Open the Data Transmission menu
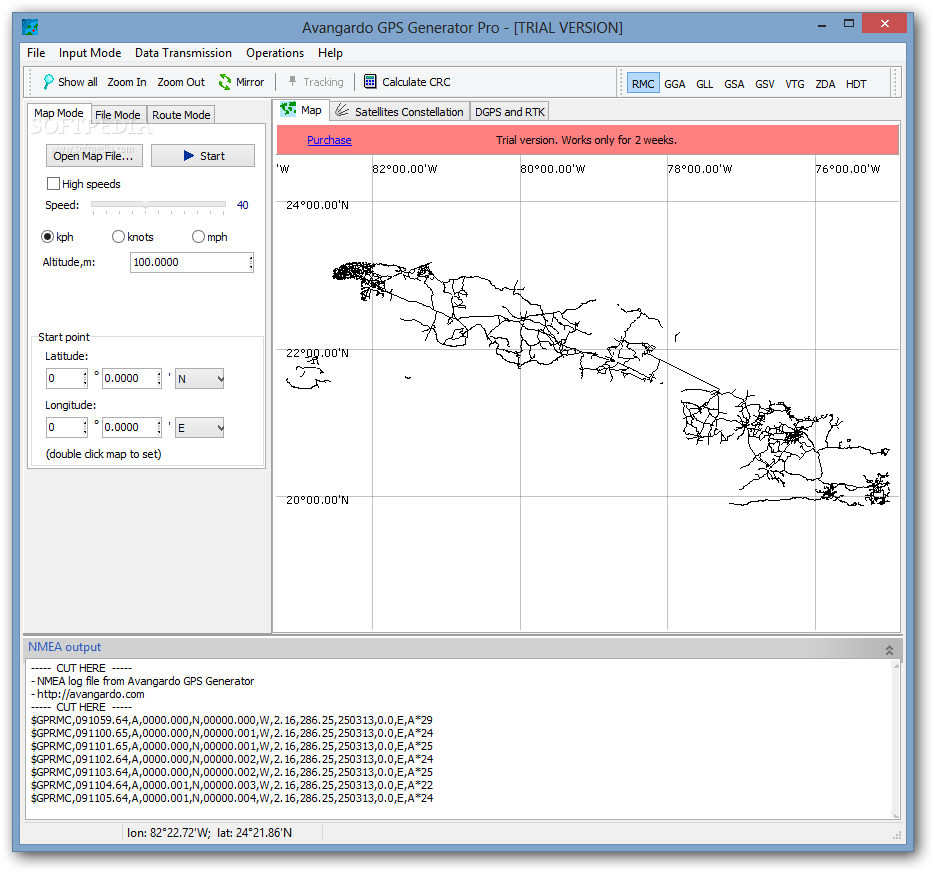The width and height of the screenshot is (934, 872). point(183,53)
